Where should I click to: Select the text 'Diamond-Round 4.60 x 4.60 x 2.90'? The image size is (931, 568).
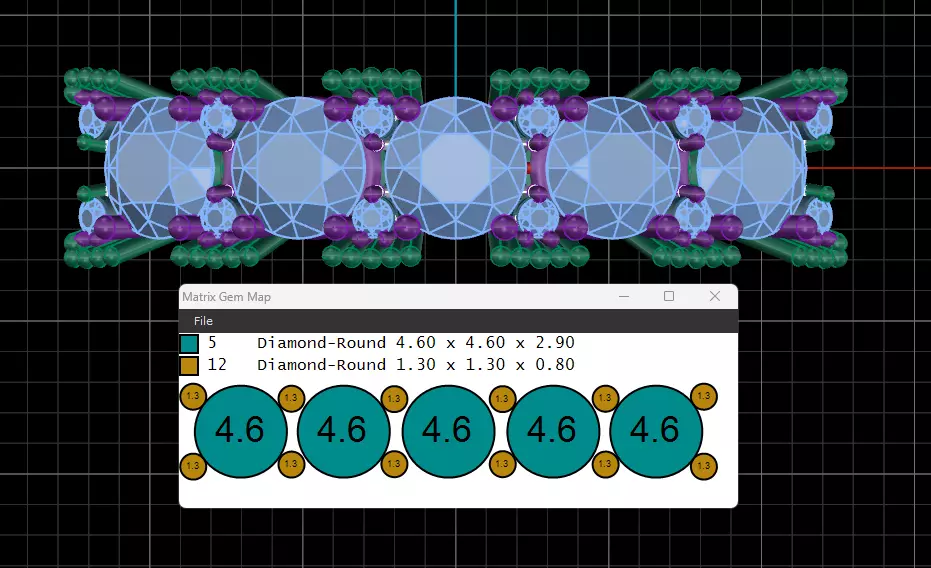pyautogui.click(x=416, y=342)
